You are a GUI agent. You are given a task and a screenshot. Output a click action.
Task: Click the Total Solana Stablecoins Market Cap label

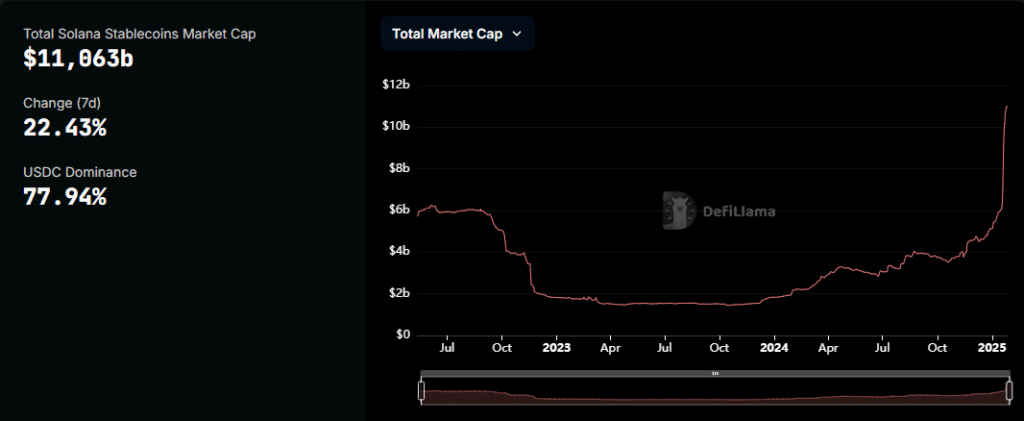(126, 34)
